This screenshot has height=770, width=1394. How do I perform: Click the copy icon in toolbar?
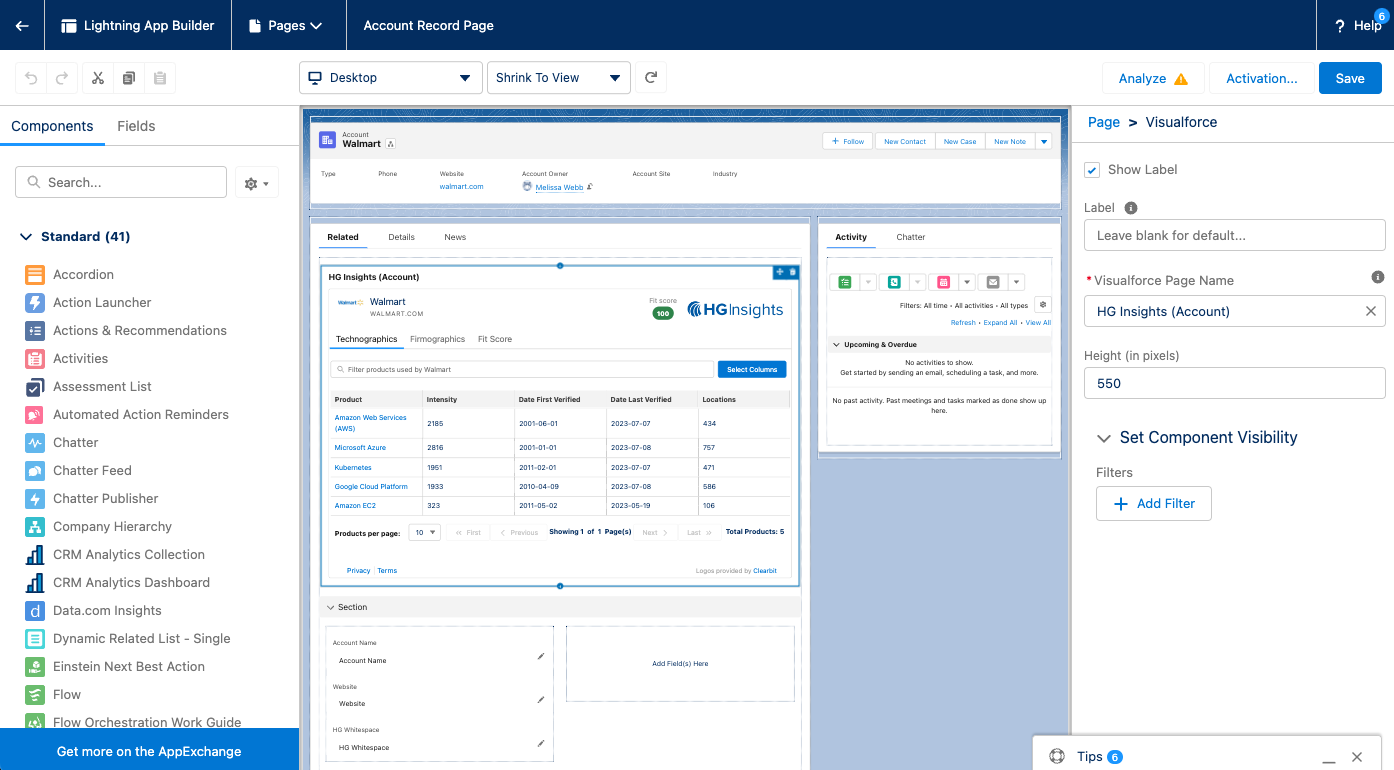pos(129,78)
